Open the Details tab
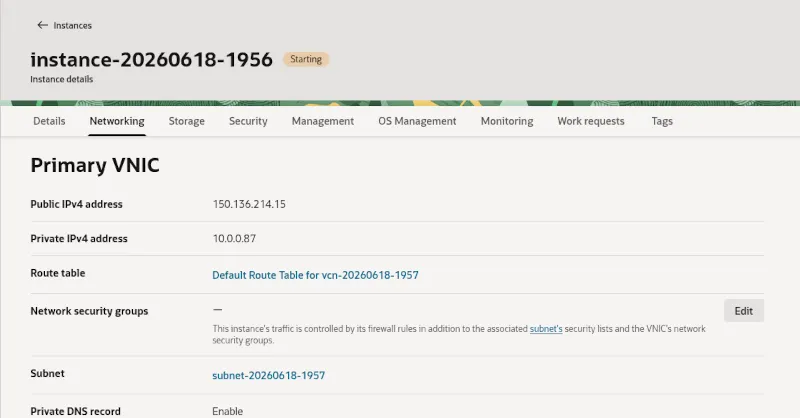The height and width of the screenshot is (418, 800). point(49,121)
